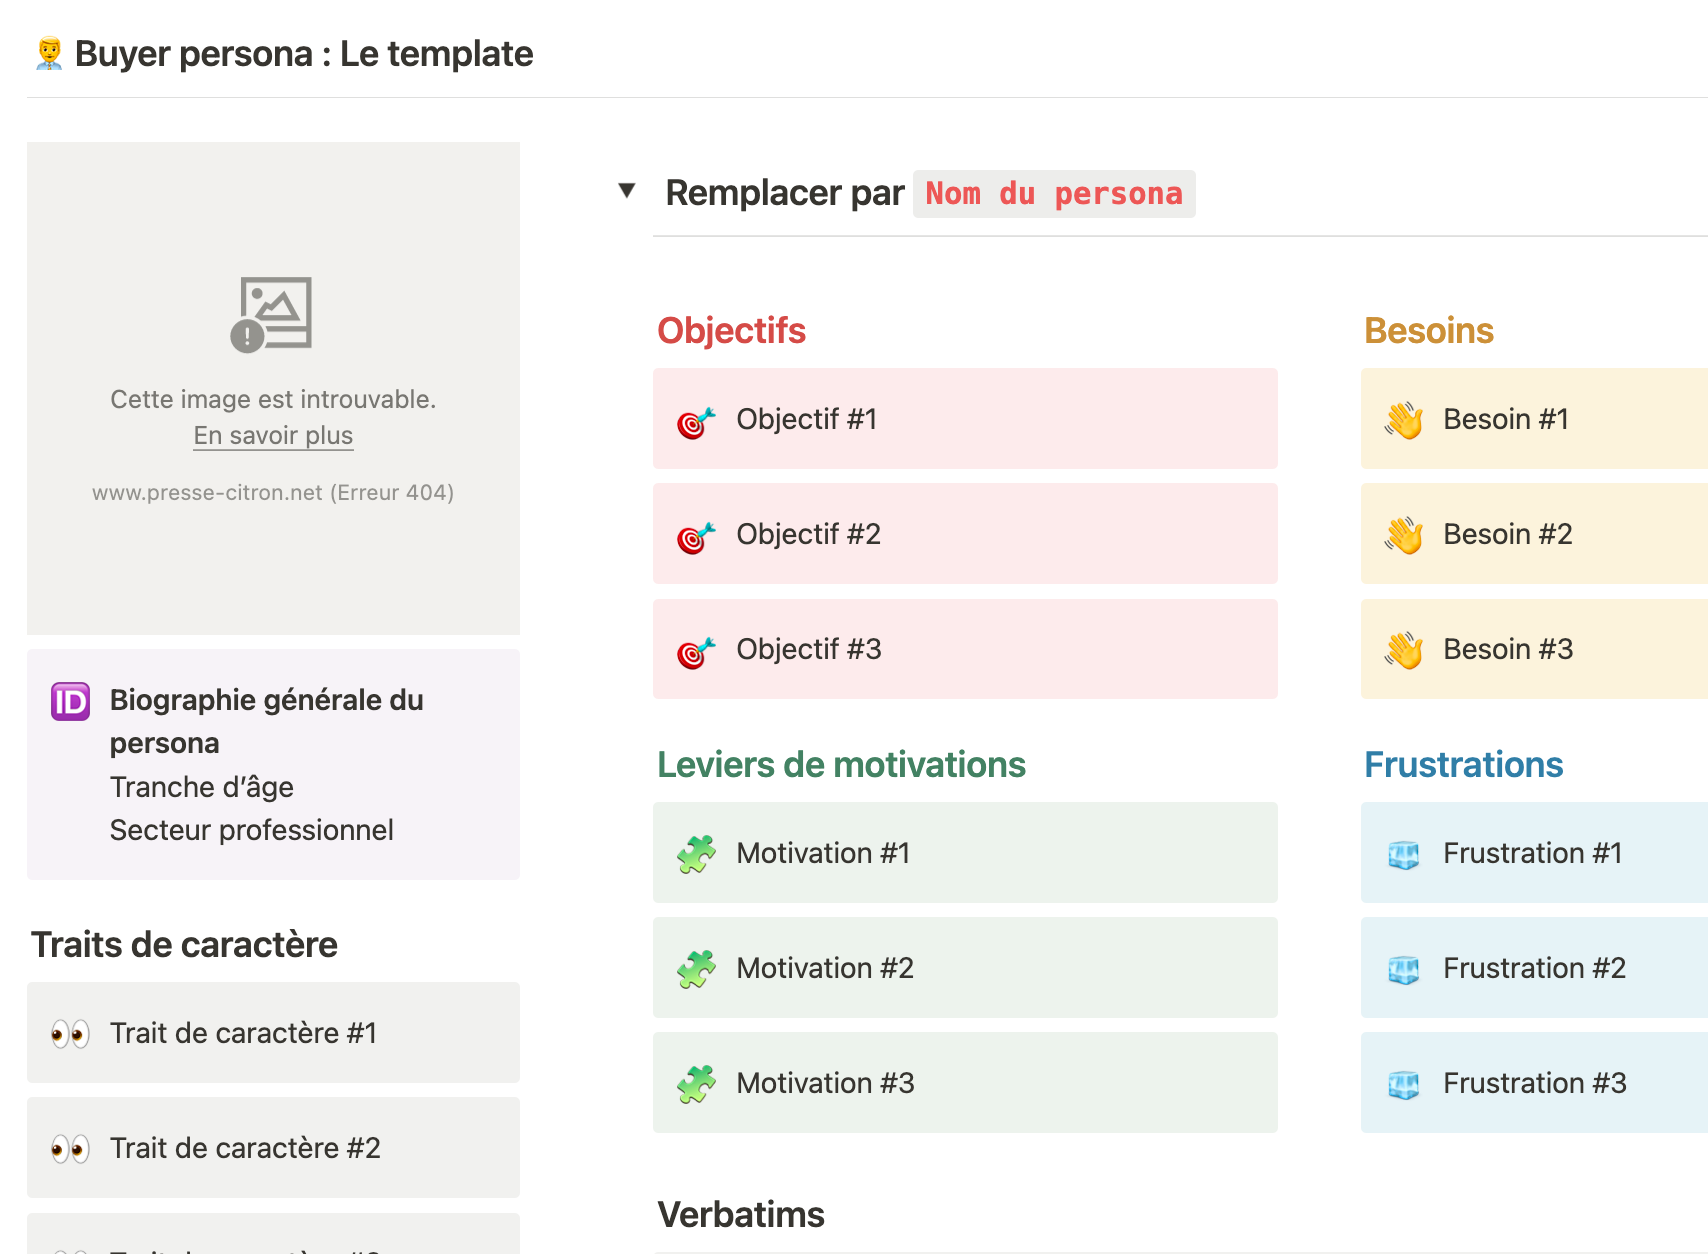The width and height of the screenshot is (1708, 1254).
Task: Click the waving hand icon beside Besoin #2
Action: 1404,536
